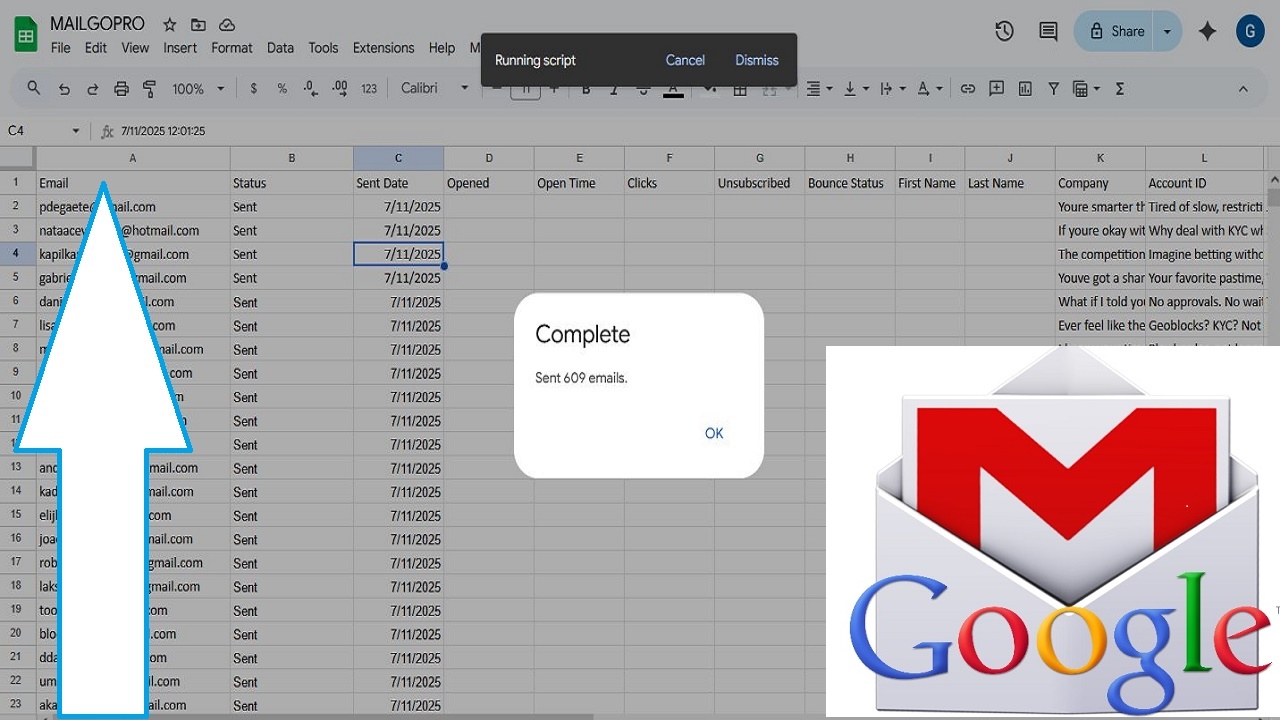Open the more number formats 123 menu
This screenshot has height=720, width=1280.
point(369,89)
